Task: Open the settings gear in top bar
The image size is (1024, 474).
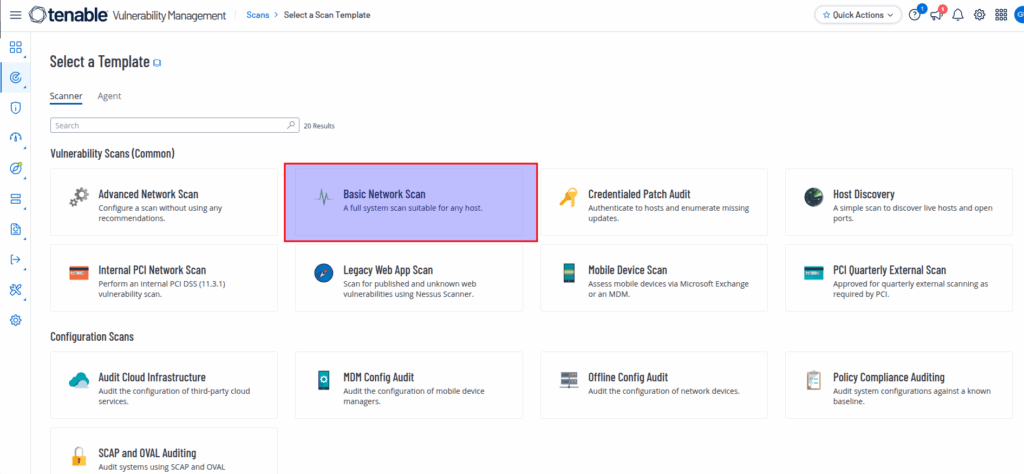Action: (979, 15)
